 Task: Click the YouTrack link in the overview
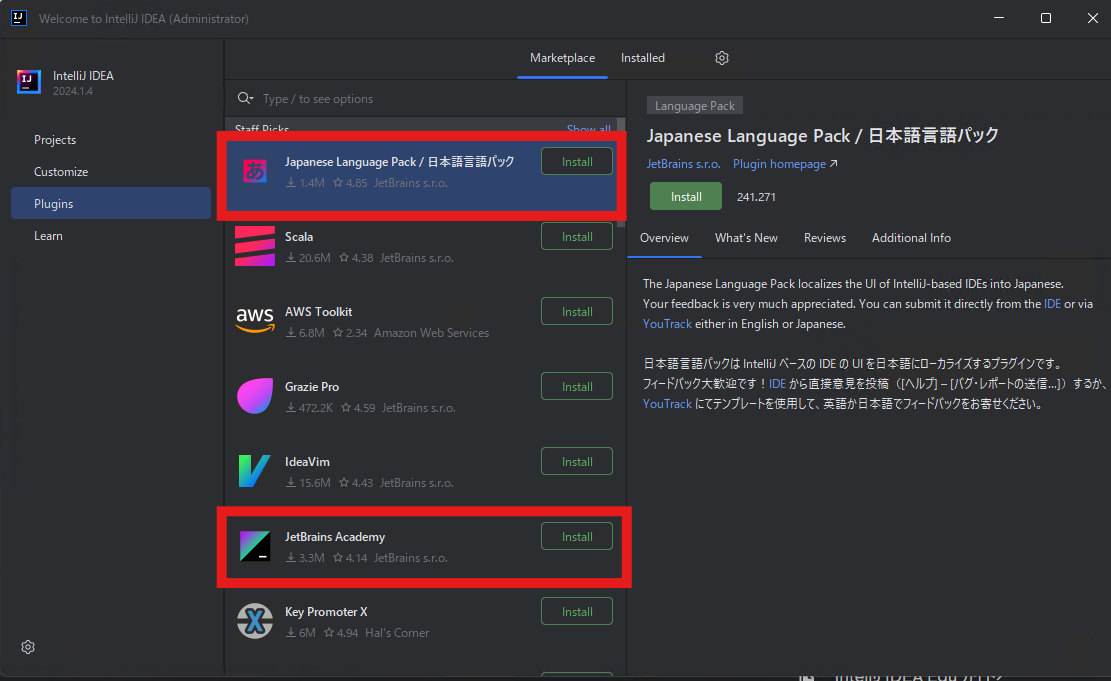point(667,321)
